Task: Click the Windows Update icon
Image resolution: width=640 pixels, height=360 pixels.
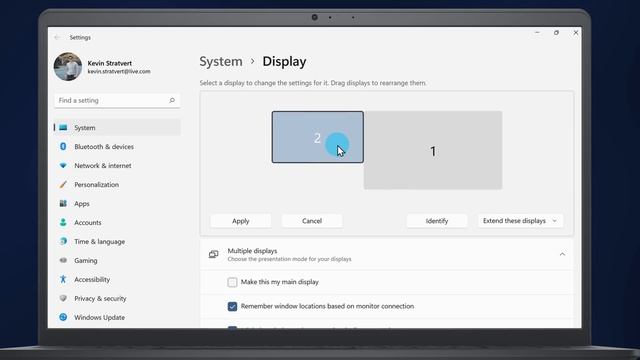Action: point(63,317)
